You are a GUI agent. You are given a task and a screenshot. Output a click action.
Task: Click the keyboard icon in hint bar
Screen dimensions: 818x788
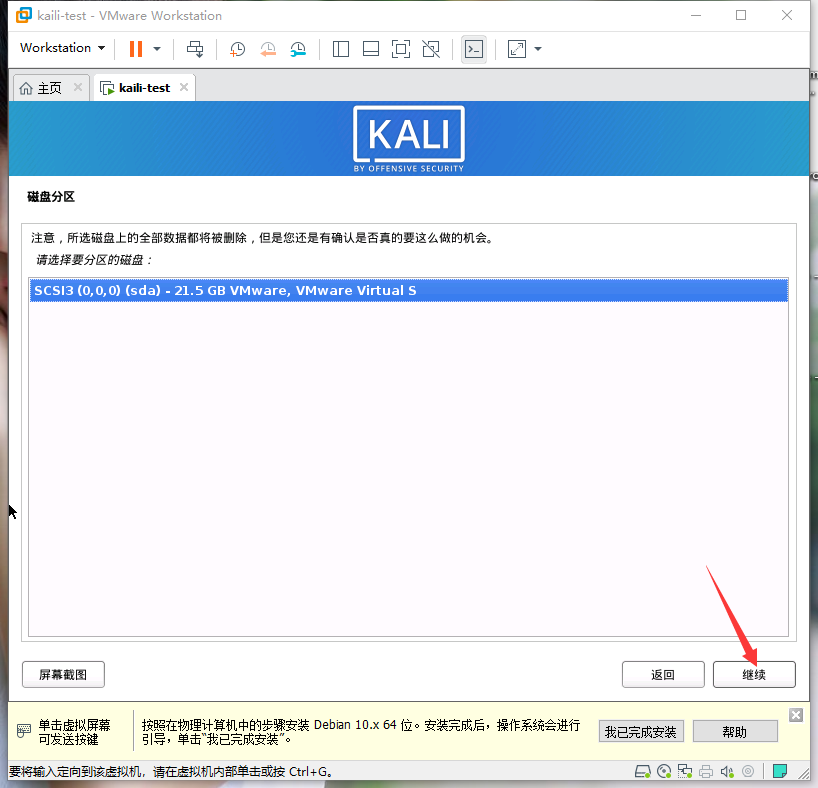pos(23,731)
